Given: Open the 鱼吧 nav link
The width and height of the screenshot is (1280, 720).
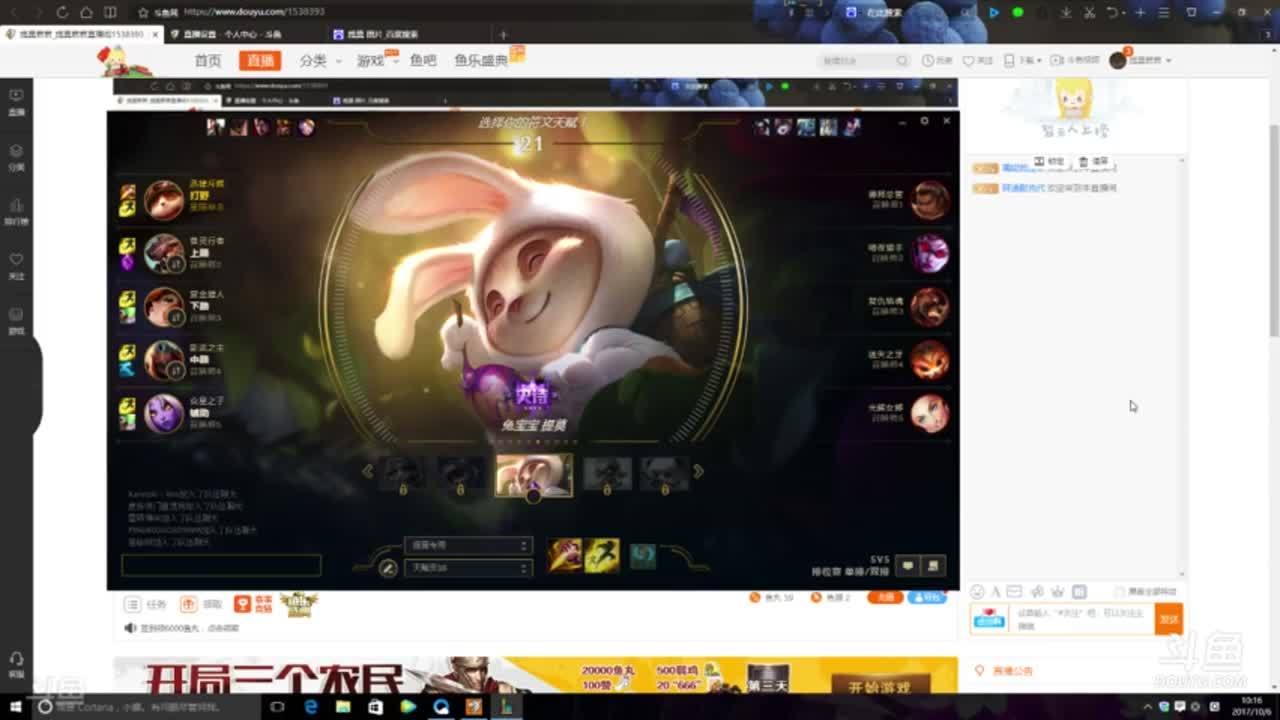Looking at the screenshot, I should pyautogui.click(x=423, y=61).
